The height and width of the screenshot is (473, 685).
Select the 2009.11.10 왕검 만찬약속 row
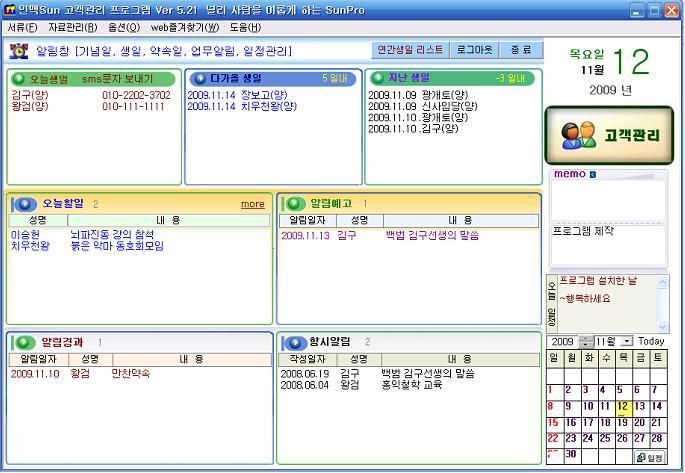click(80, 374)
